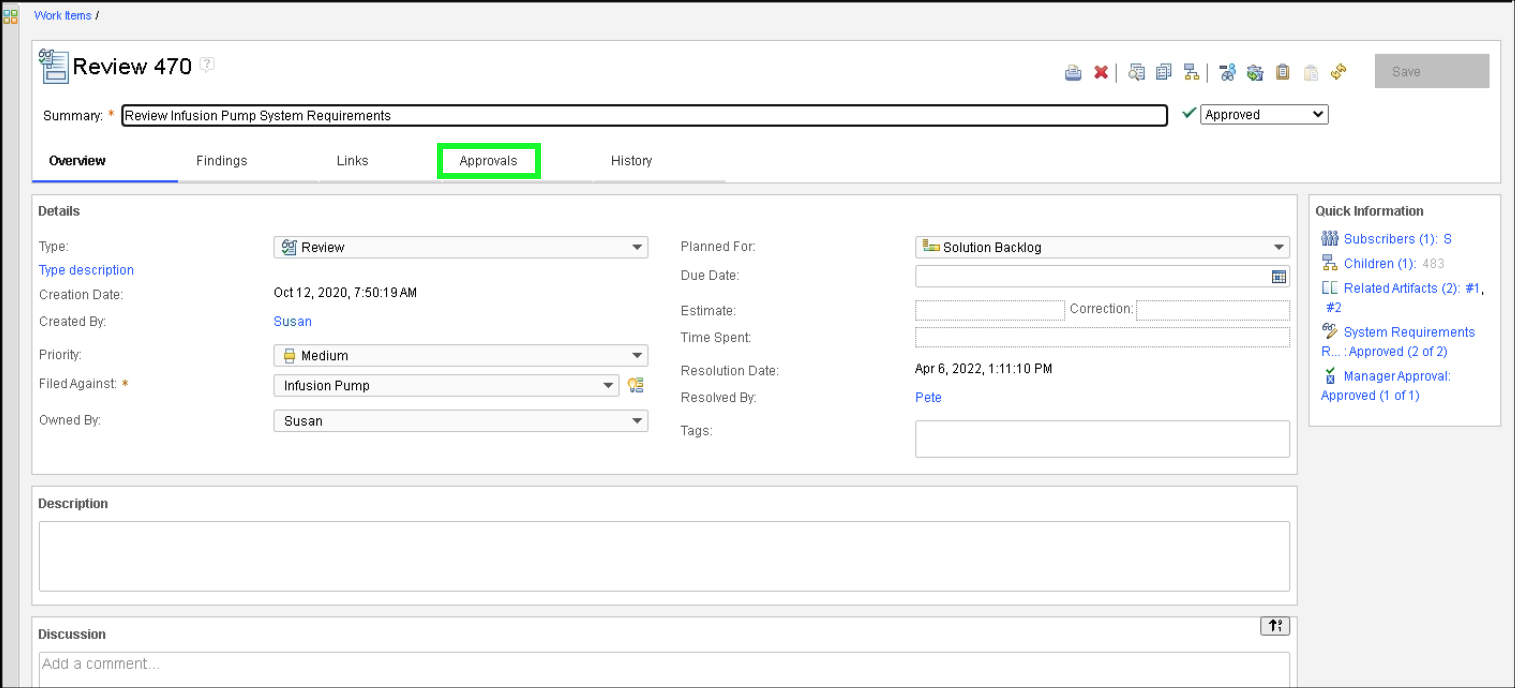Expand the Priority Medium dropdown

460,356
